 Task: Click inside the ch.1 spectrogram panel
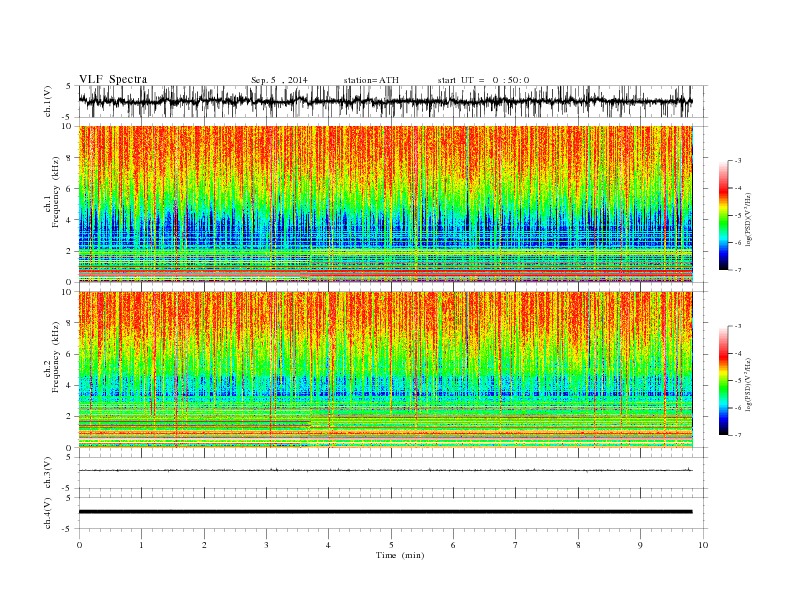(x=385, y=204)
